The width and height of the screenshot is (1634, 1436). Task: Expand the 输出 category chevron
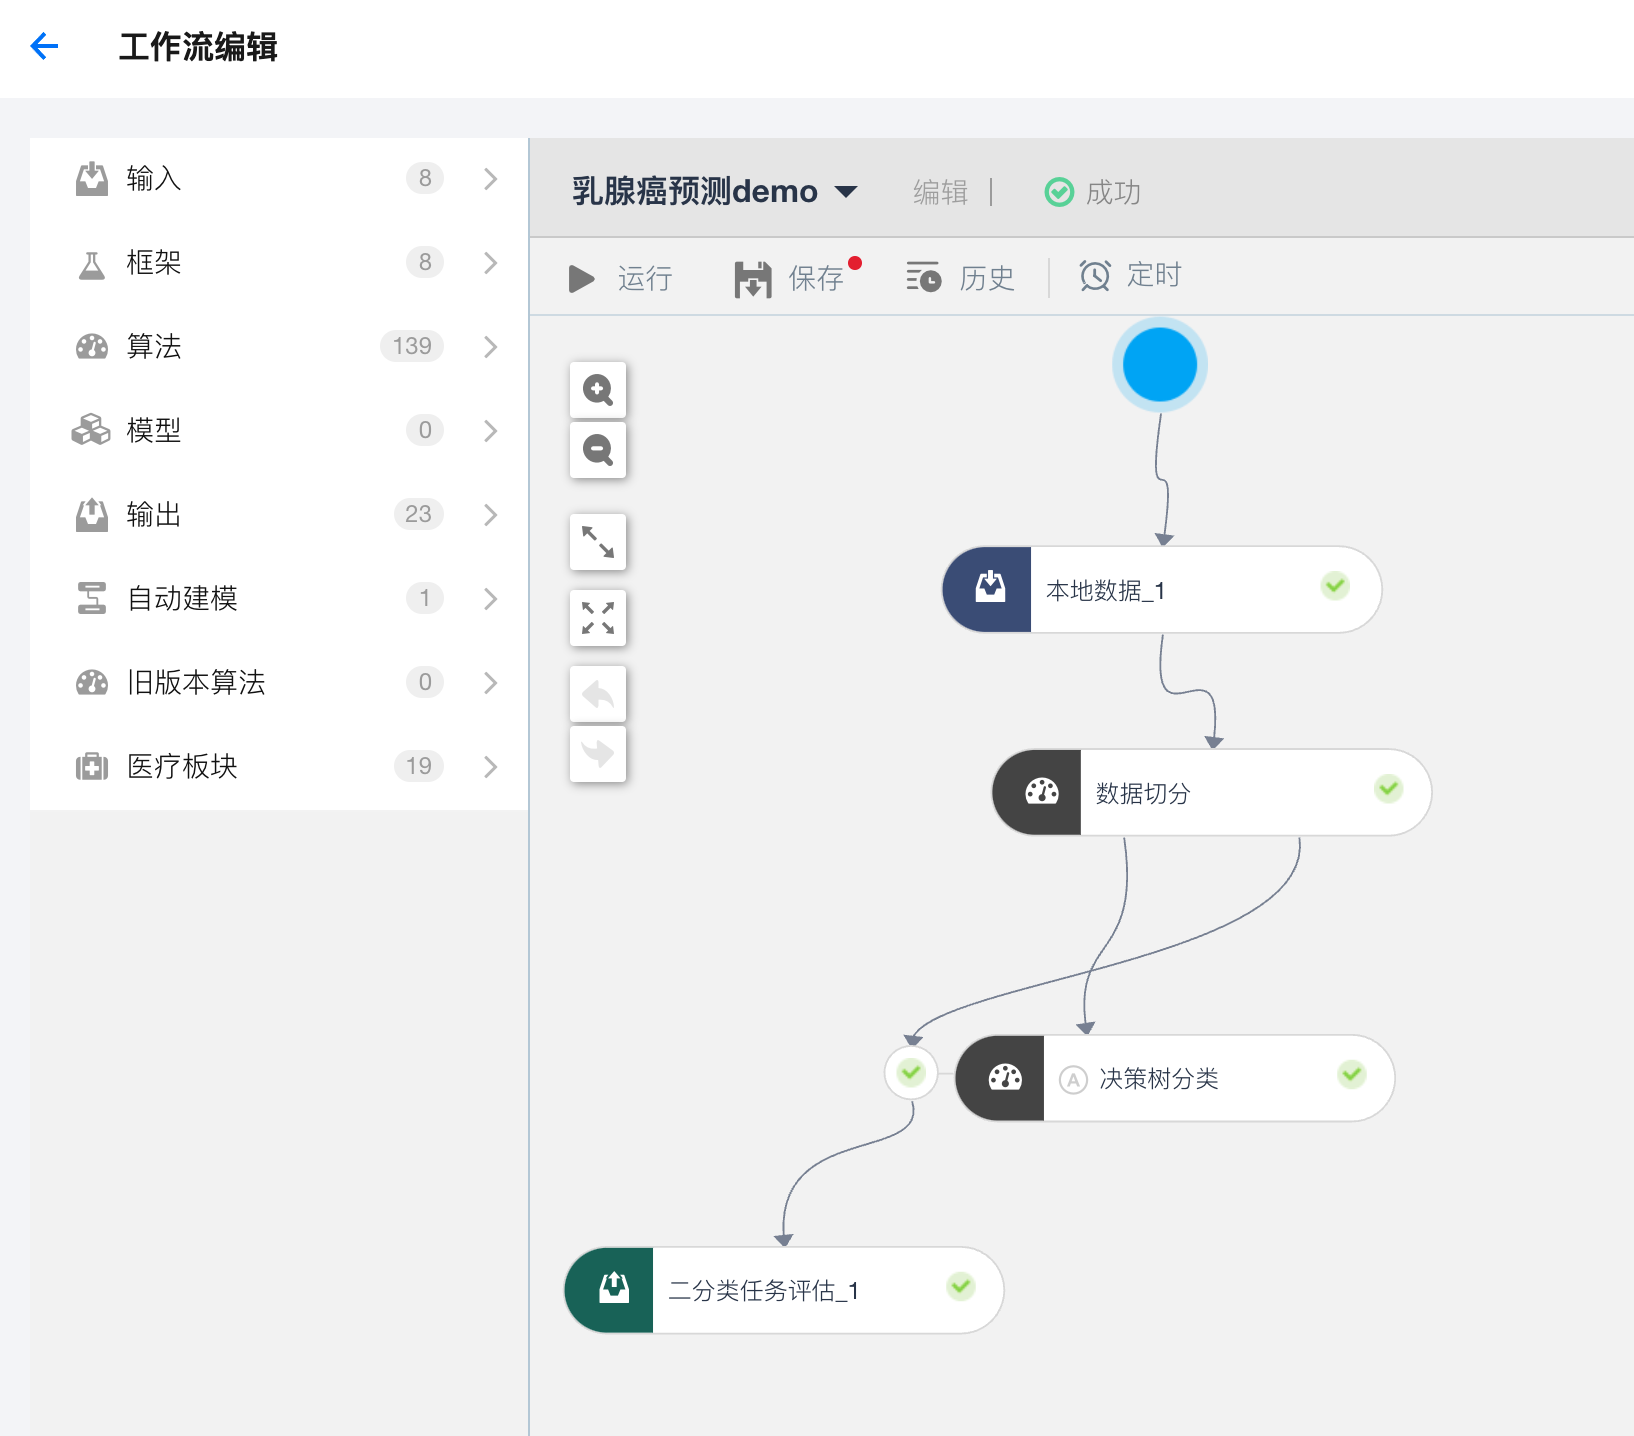(x=490, y=515)
